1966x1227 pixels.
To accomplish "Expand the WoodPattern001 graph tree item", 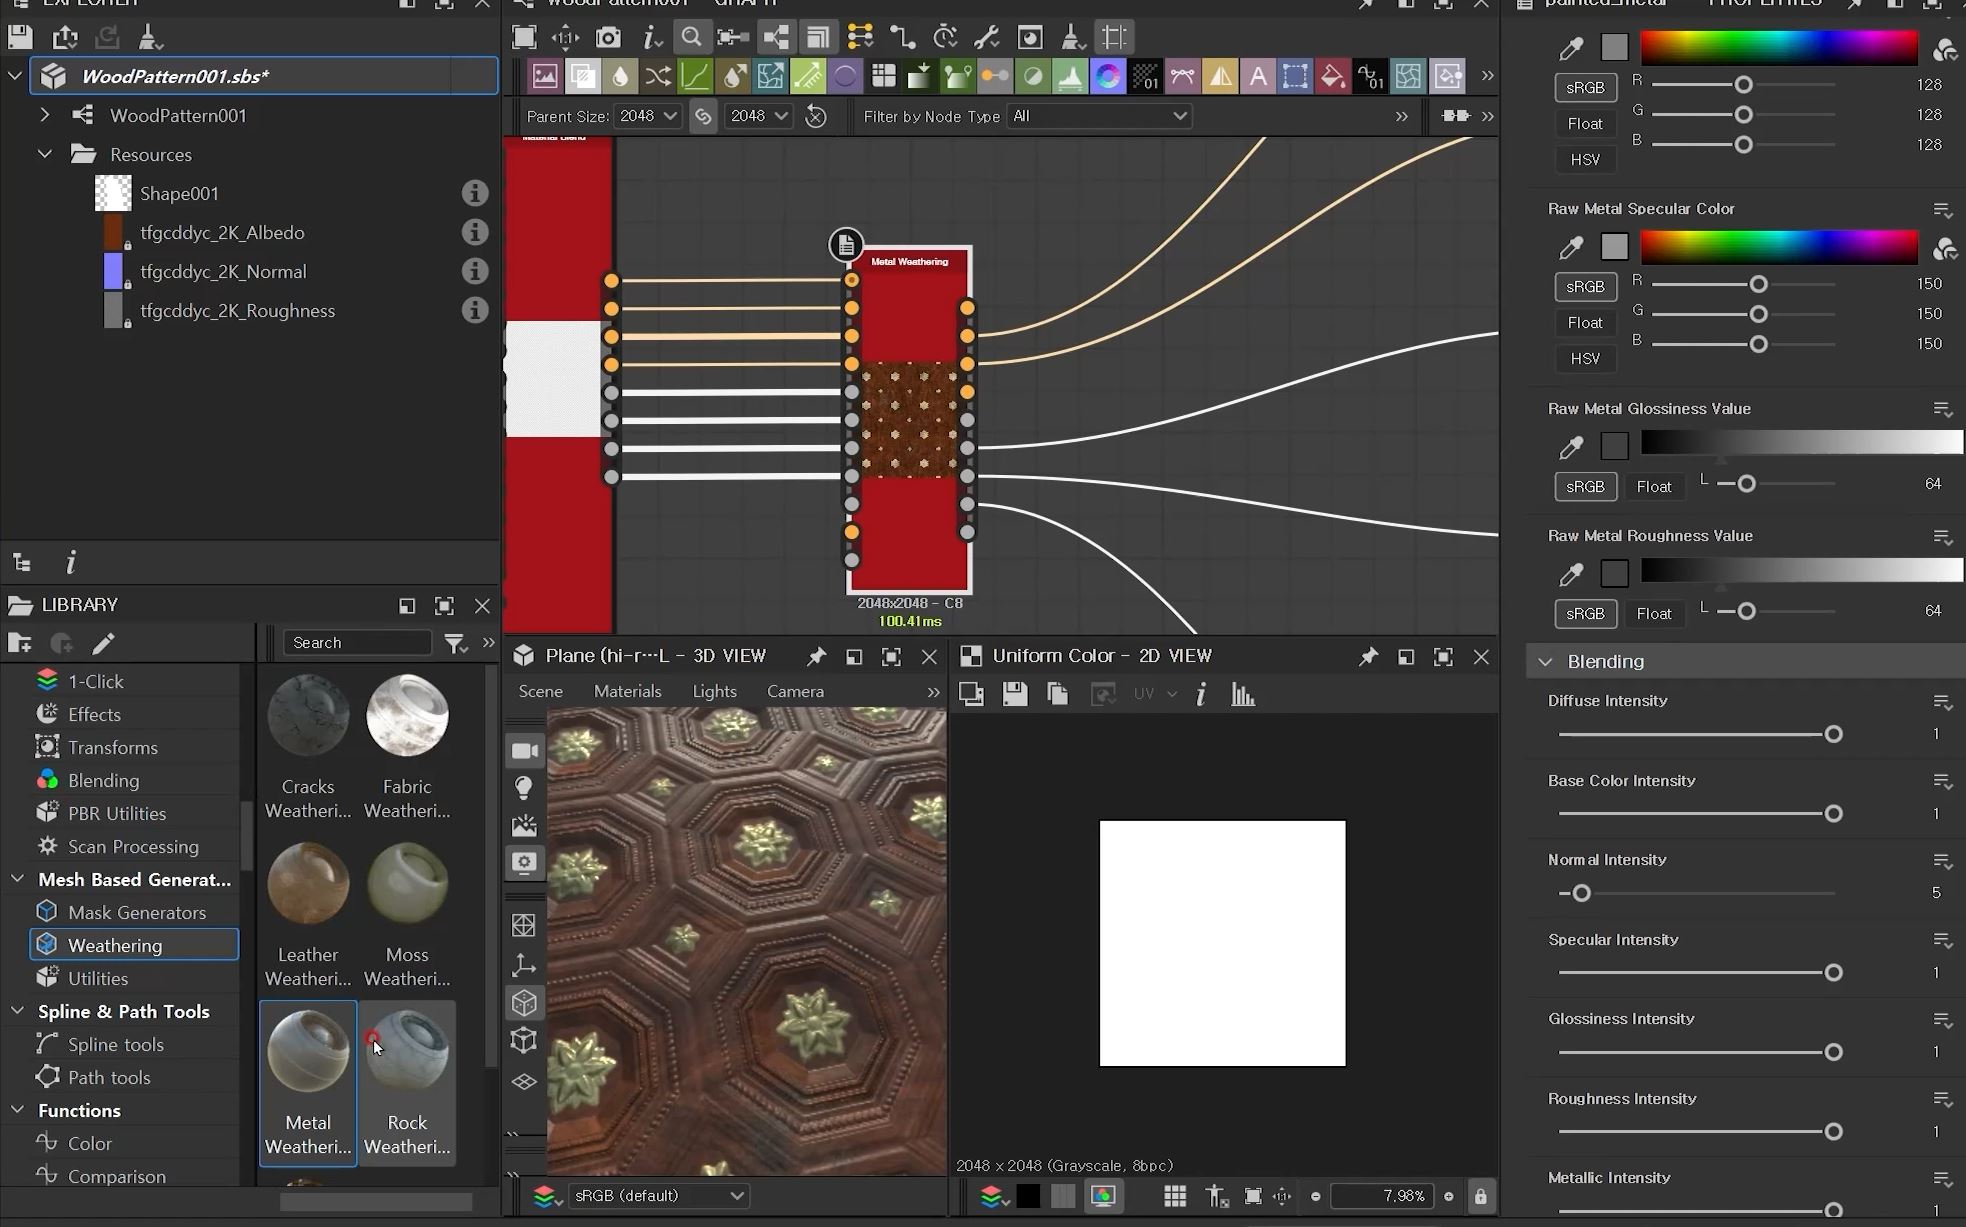I will [x=45, y=115].
